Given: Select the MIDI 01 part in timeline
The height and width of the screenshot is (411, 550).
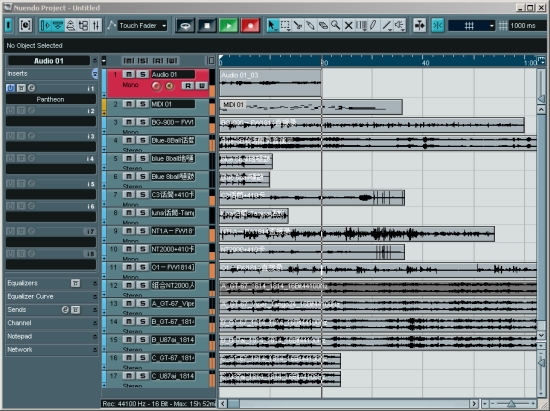Looking at the screenshot, I should tap(311, 107).
